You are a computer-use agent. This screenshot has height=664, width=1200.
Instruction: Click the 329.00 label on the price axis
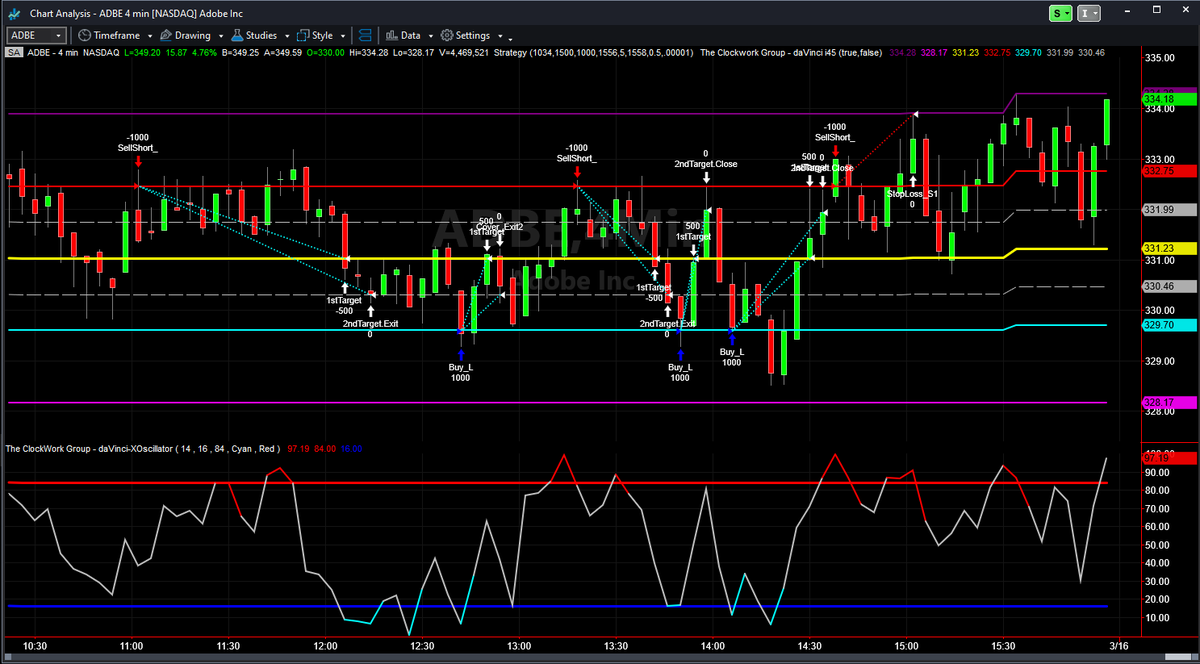click(x=1160, y=361)
